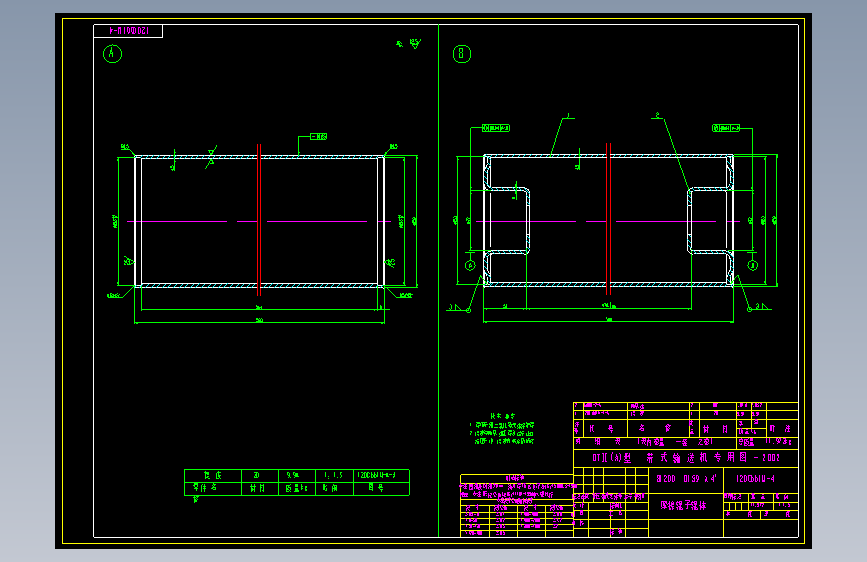Click balloon leader number 1 above view B

pos(568,116)
